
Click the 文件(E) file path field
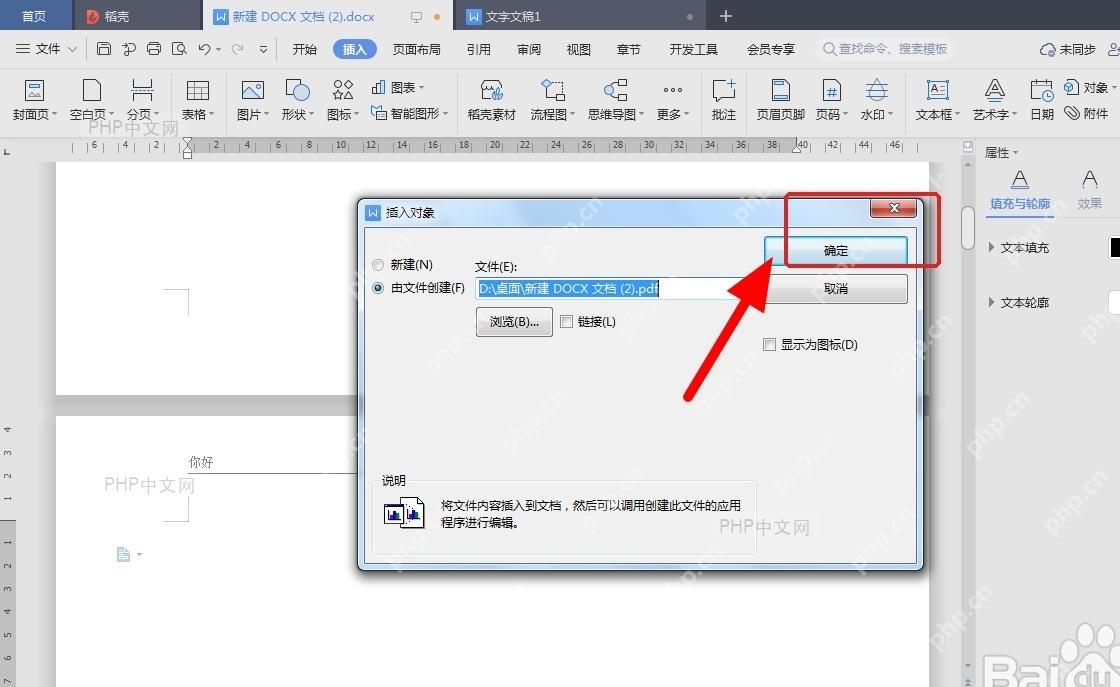coord(620,289)
